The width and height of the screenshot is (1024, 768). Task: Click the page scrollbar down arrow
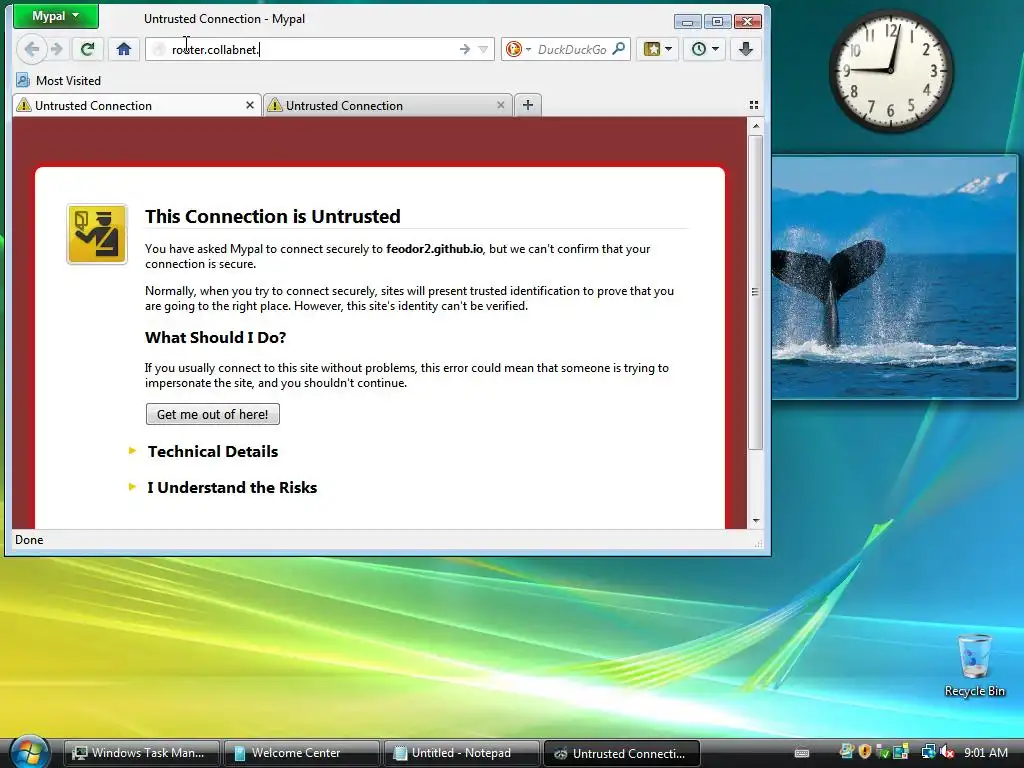[x=756, y=520]
